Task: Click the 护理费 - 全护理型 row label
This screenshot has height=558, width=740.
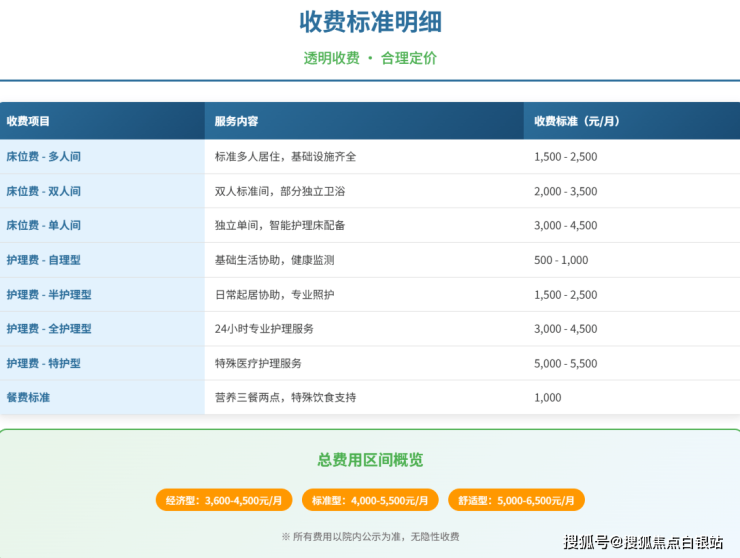Action: point(49,329)
